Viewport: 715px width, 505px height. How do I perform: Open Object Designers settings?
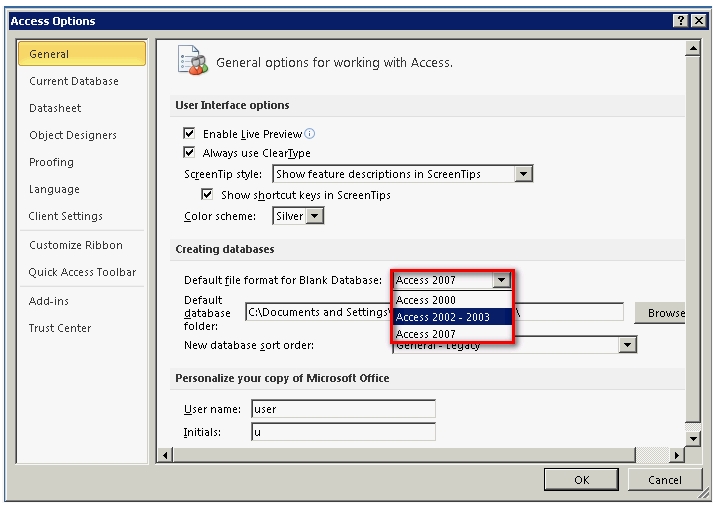tap(82, 135)
